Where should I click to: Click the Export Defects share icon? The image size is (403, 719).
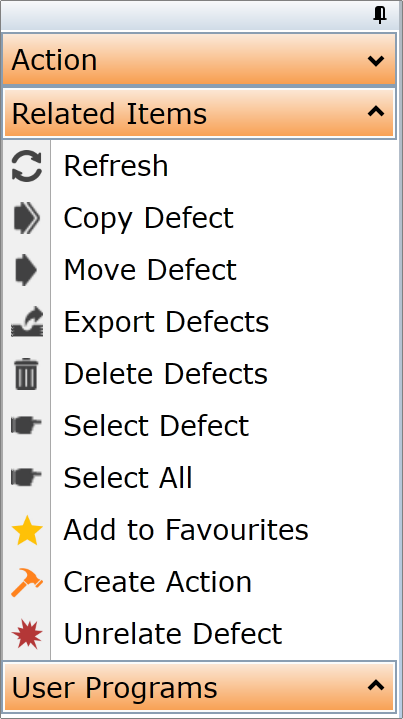click(x=27, y=322)
